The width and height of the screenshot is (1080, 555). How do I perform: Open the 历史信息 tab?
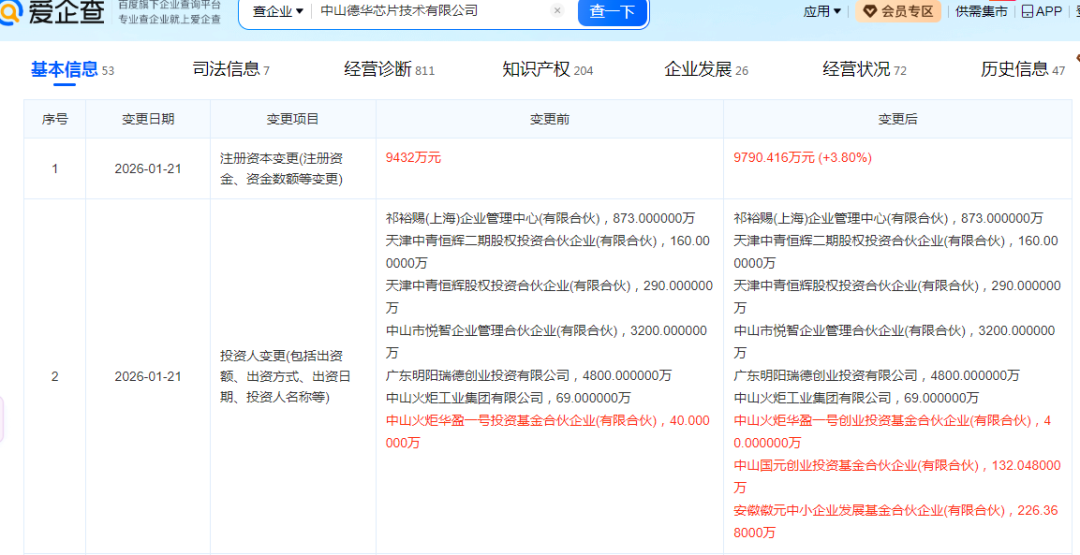pyautogui.click(x=1014, y=69)
